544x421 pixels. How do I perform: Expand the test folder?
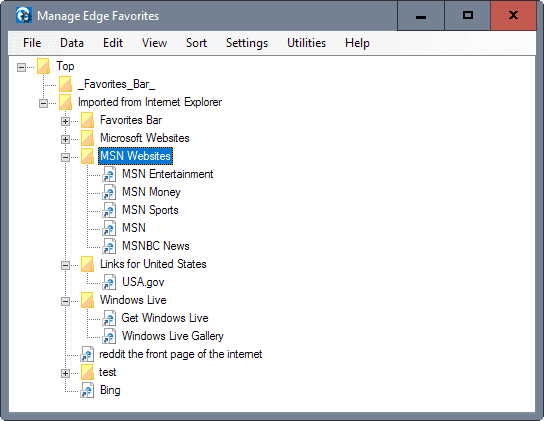tap(65, 373)
